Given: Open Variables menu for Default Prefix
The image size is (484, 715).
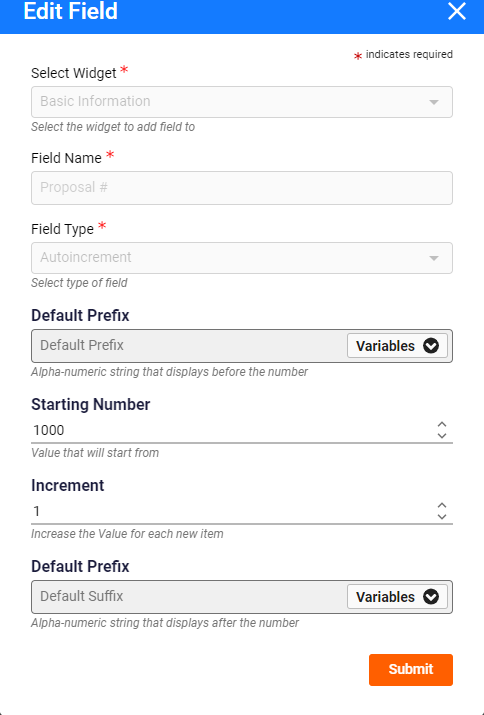Looking at the screenshot, I should pos(397,346).
